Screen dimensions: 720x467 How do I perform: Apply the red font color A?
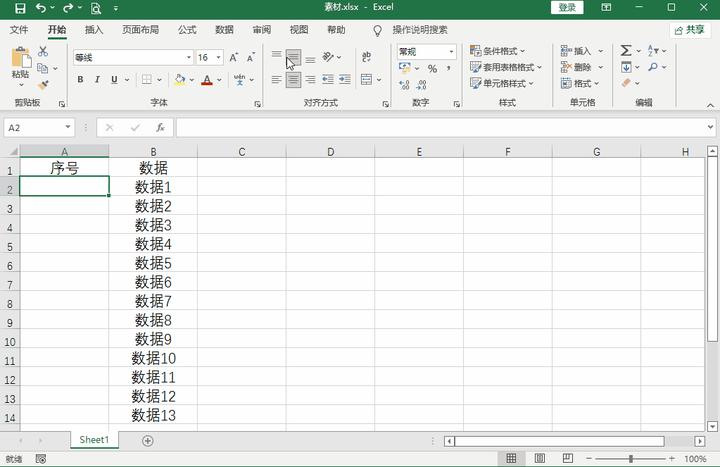pyautogui.click(x=207, y=80)
